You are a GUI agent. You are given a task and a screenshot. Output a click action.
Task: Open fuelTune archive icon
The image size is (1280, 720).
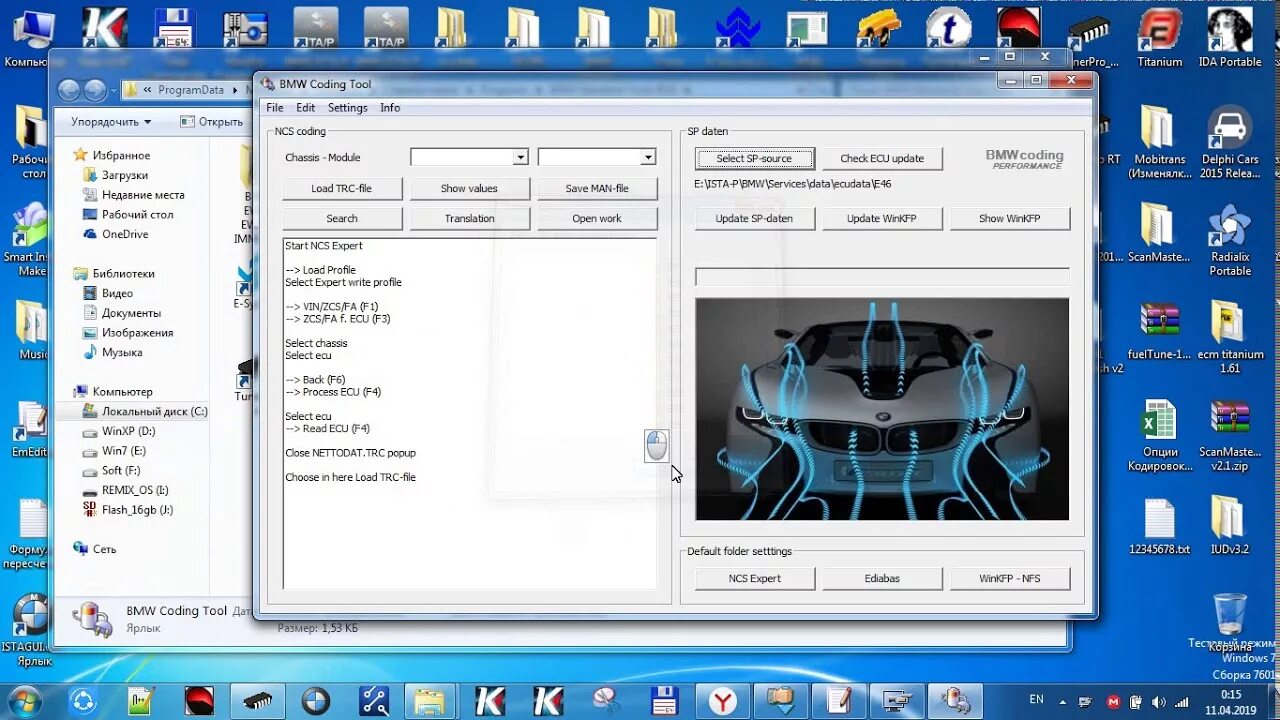click(1159, 330)
